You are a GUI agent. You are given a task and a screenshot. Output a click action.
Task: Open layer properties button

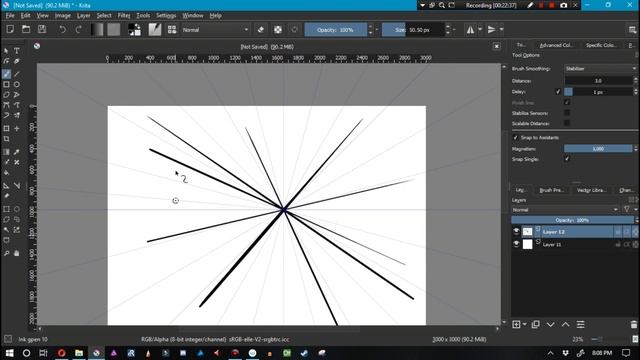coord(580,324)
